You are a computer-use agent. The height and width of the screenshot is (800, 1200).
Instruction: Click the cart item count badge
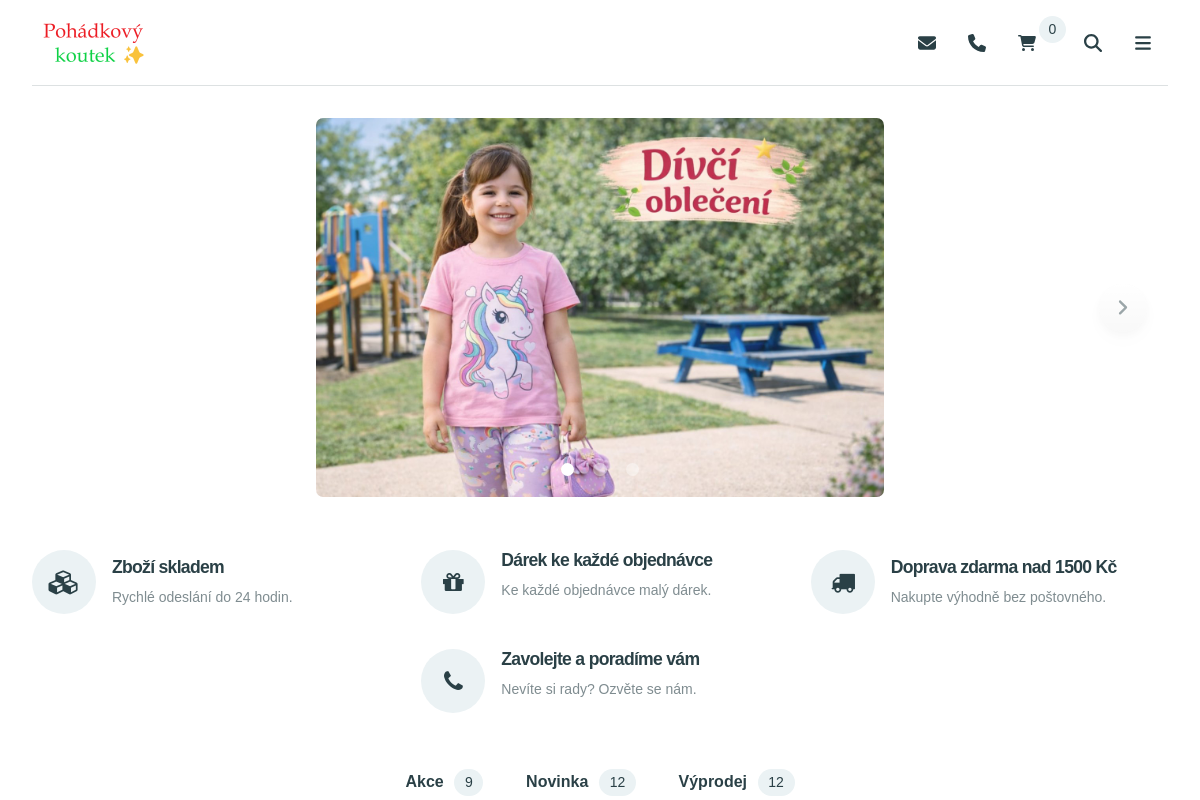pyautogui.click(x=1051, y=29)
